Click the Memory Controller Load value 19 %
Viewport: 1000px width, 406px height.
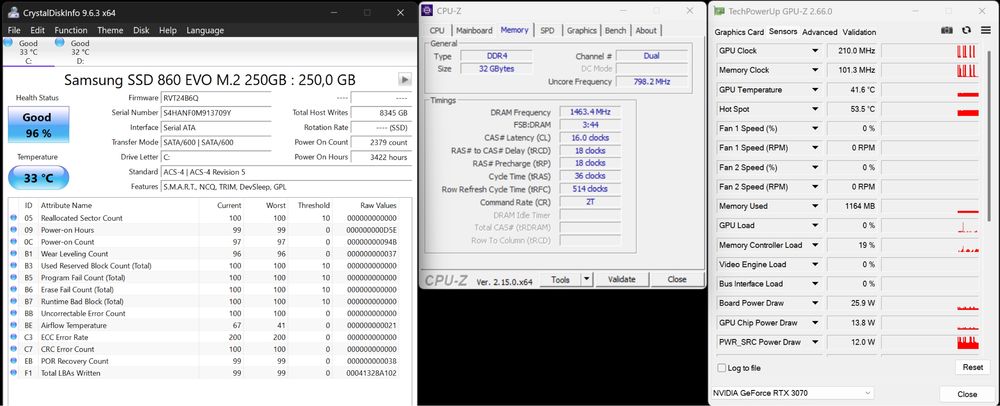[x=851, y=245]
